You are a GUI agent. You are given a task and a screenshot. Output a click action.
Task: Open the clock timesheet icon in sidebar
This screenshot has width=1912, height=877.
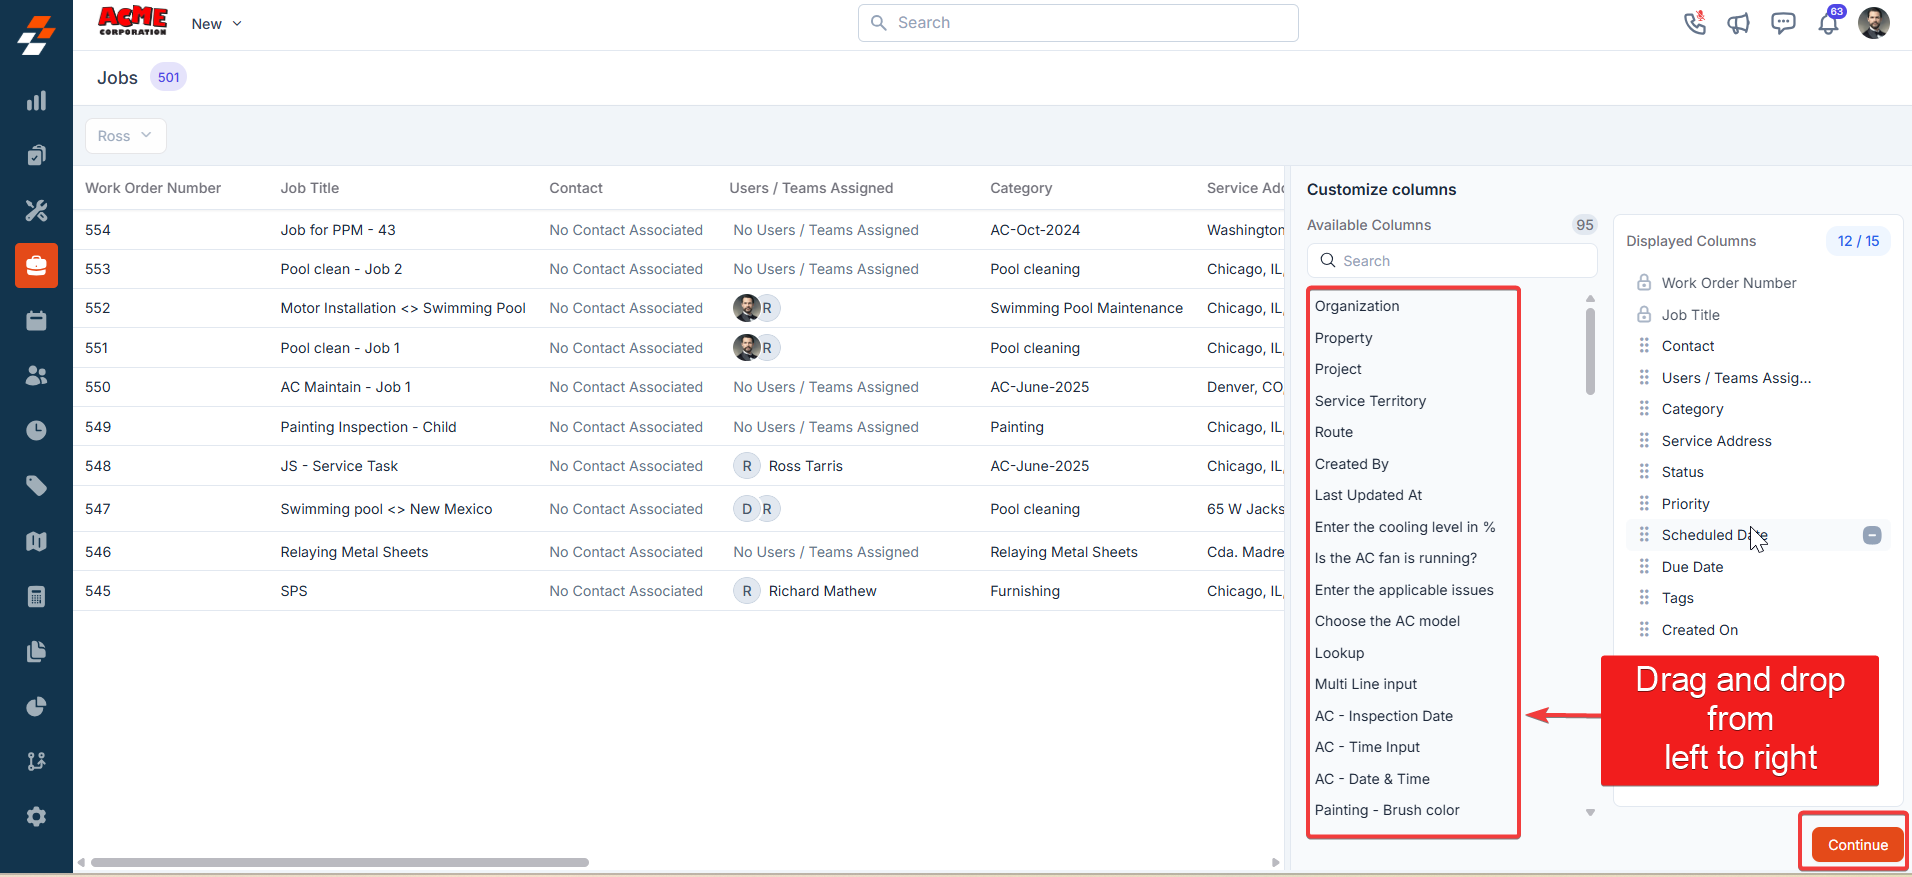[x=36, y=430]
